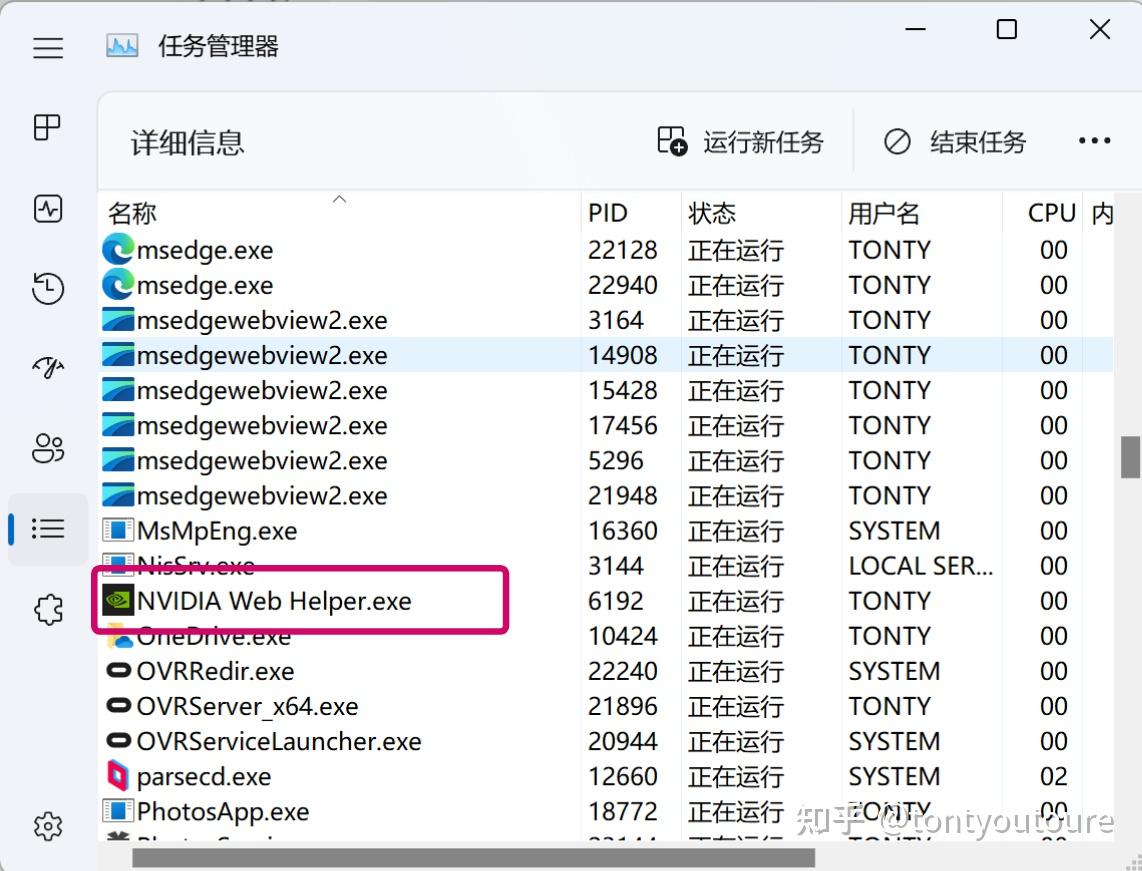This screenshot has height=871, width=1142.
Task: Click the NVIDIA Web Helper.exe icon
Action: (x=118, y=601)
